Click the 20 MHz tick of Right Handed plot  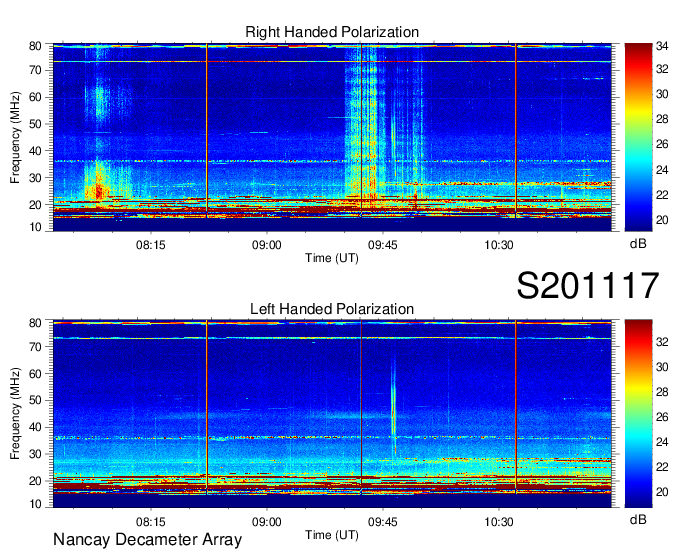pyautogui.click(x=35, y=205)
